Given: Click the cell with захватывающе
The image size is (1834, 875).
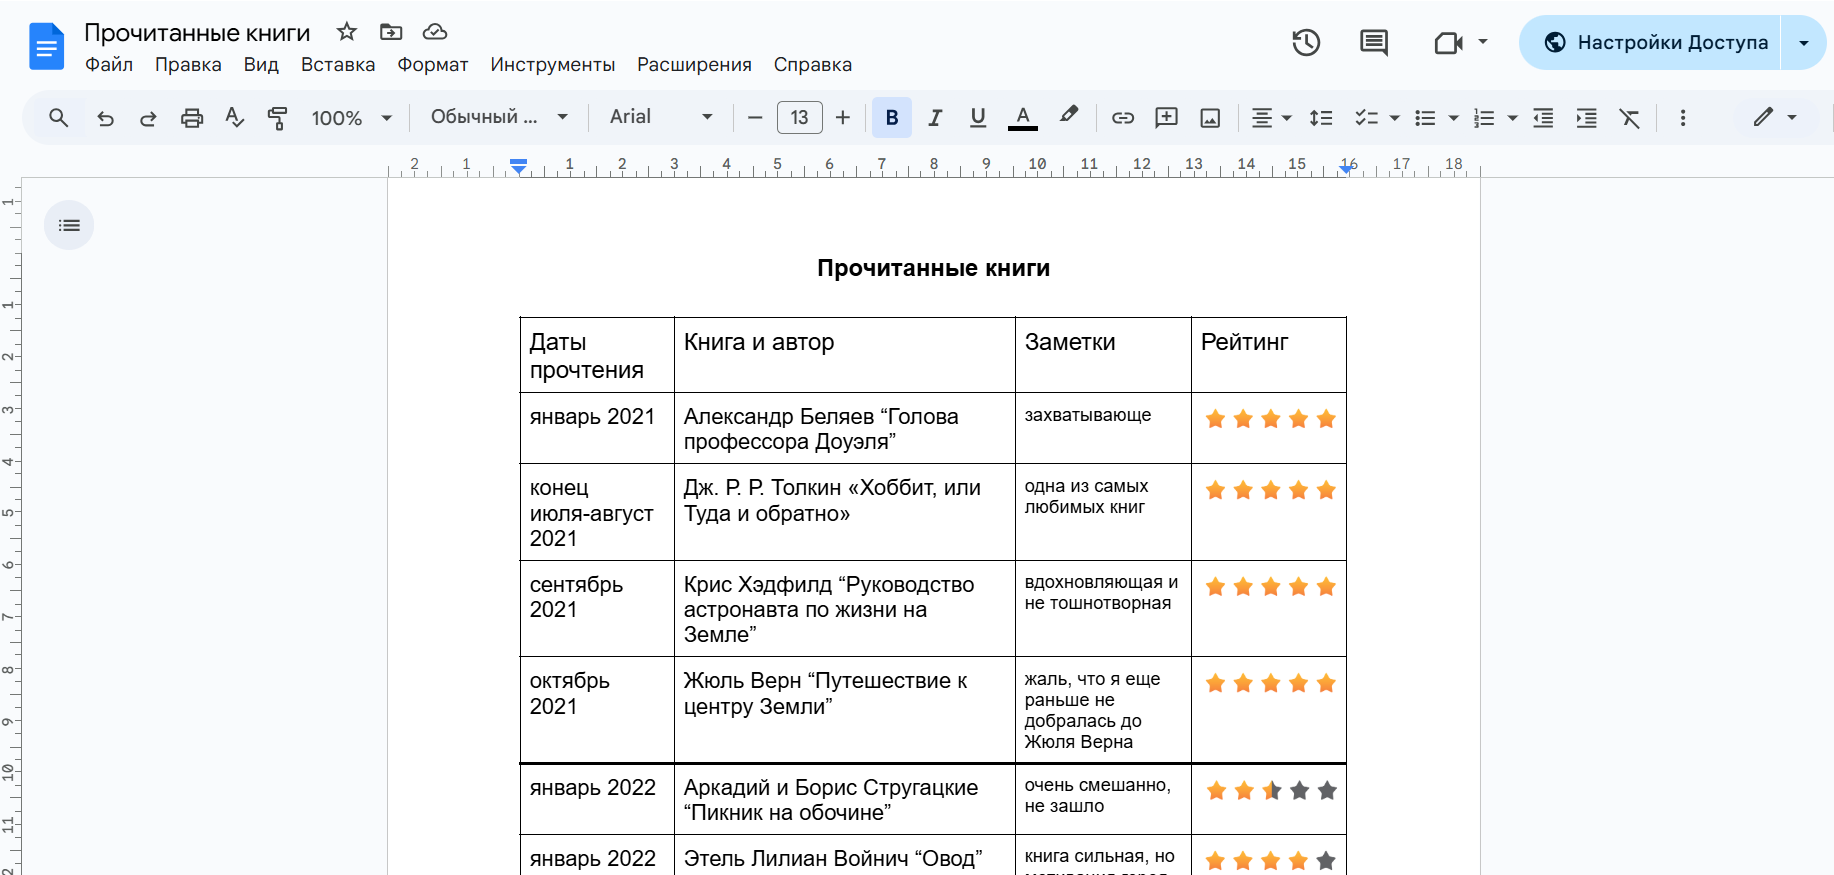Looking at the screenshot, I should click(x=1103, y=428).
